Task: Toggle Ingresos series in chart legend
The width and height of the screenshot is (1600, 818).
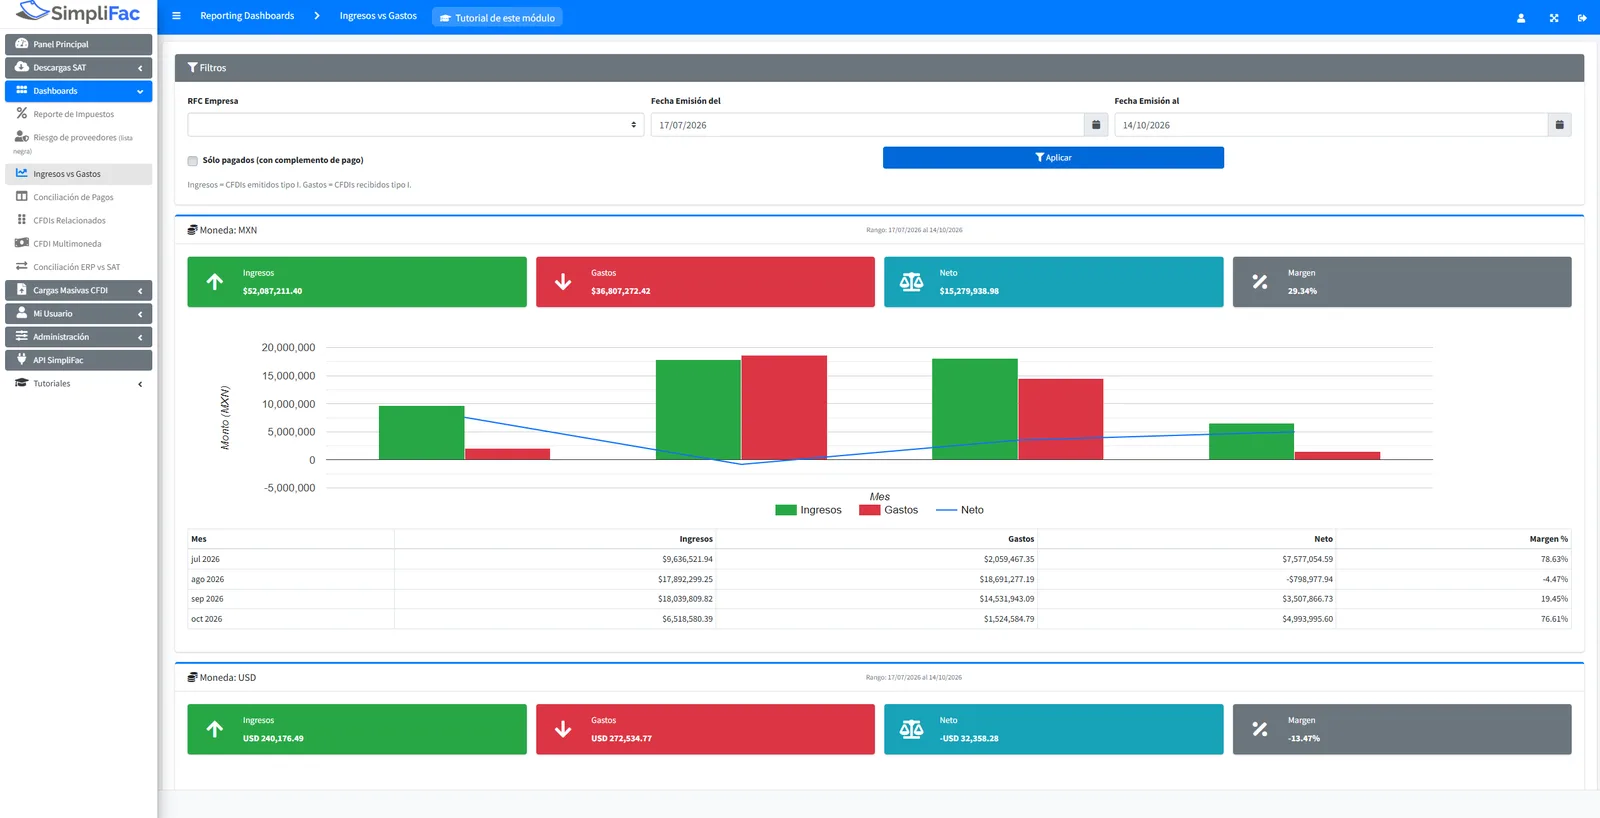Action: (x=808, y=510)
